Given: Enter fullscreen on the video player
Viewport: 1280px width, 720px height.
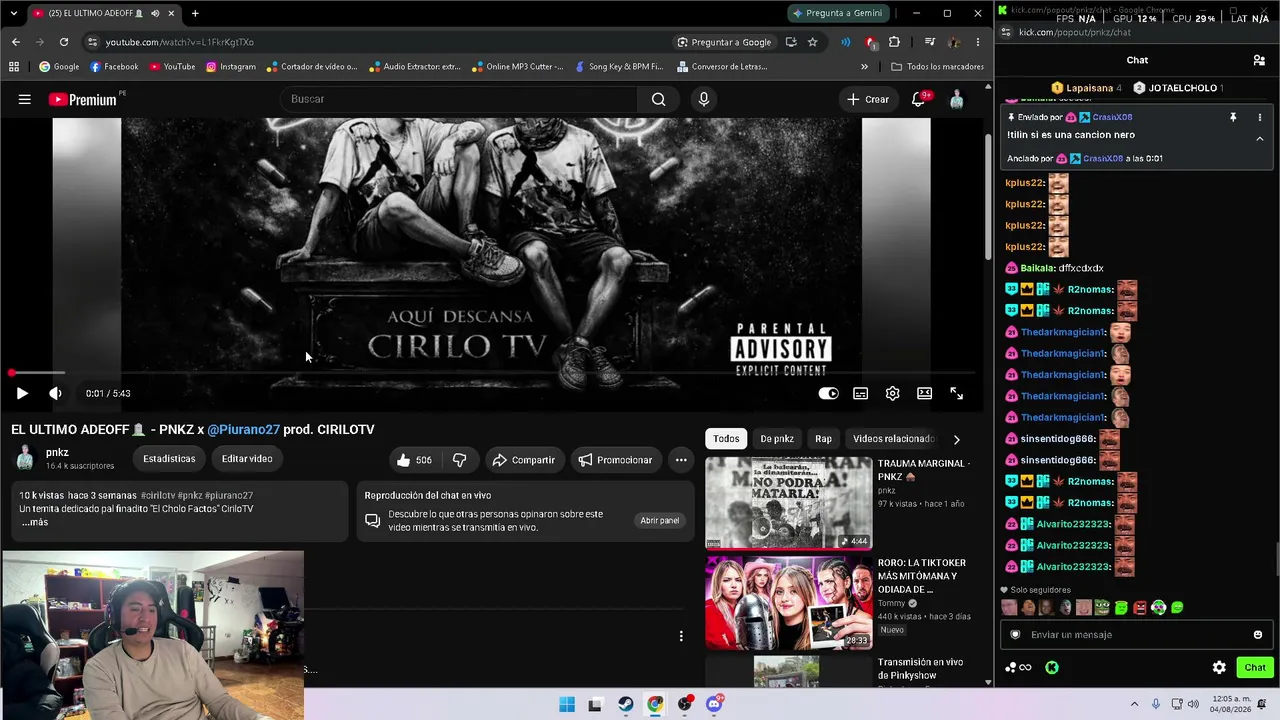Looking at the screenshot, I should (957, 394).
